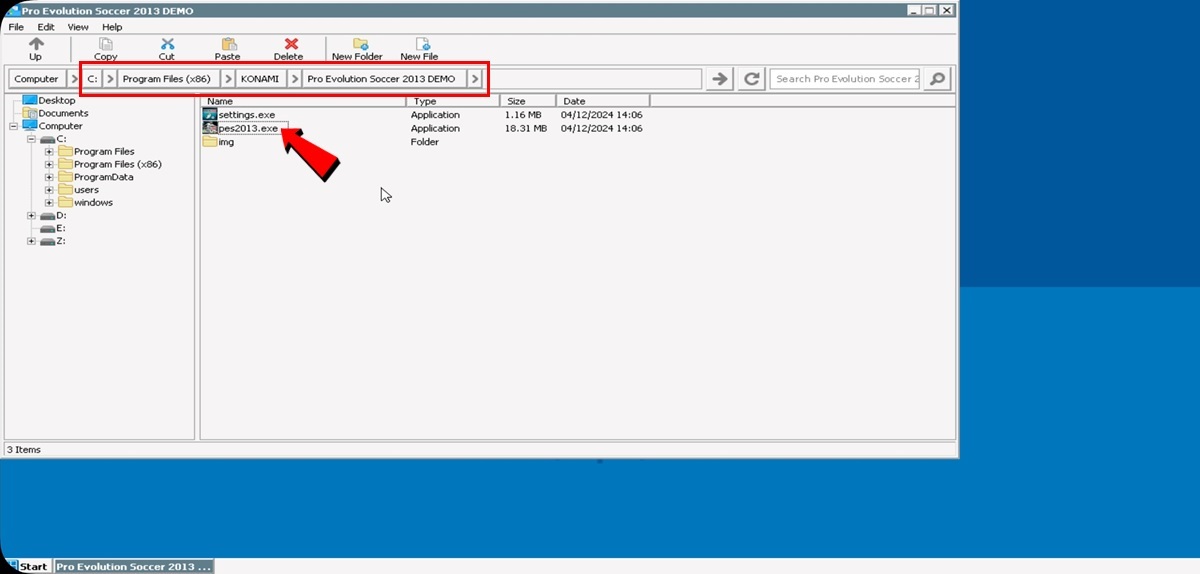Click the go arrow next to address bar
Image resolution: width=1200 pixels, height=574 pixels.
tap(719, 79)
